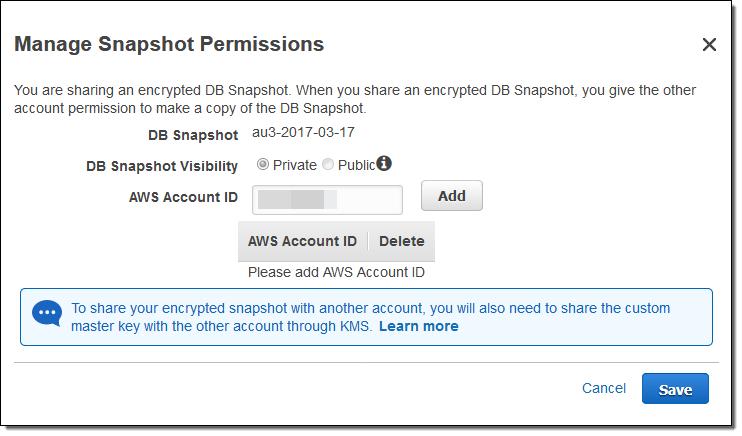
Task: Click the AWS Account ID column header
Action: [x=302, y=241]
